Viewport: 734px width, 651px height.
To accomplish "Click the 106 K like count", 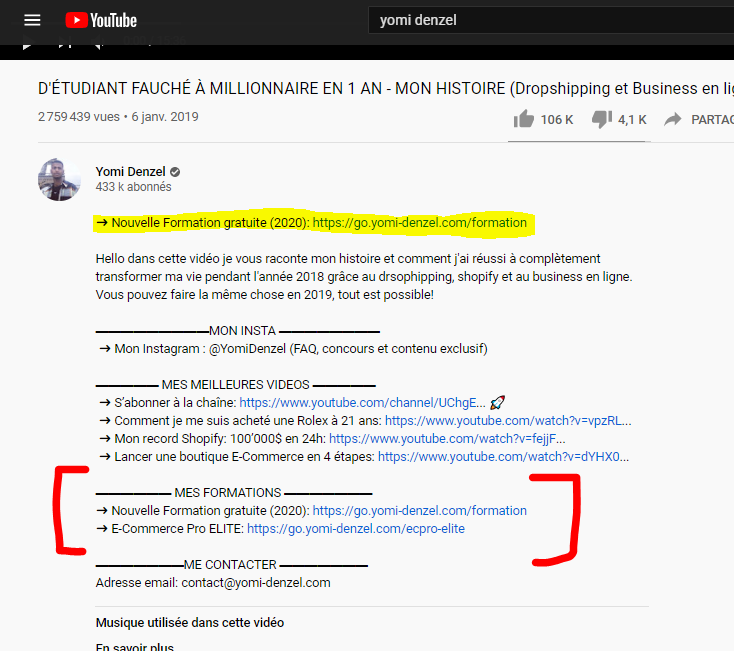I will pos(557,119).
